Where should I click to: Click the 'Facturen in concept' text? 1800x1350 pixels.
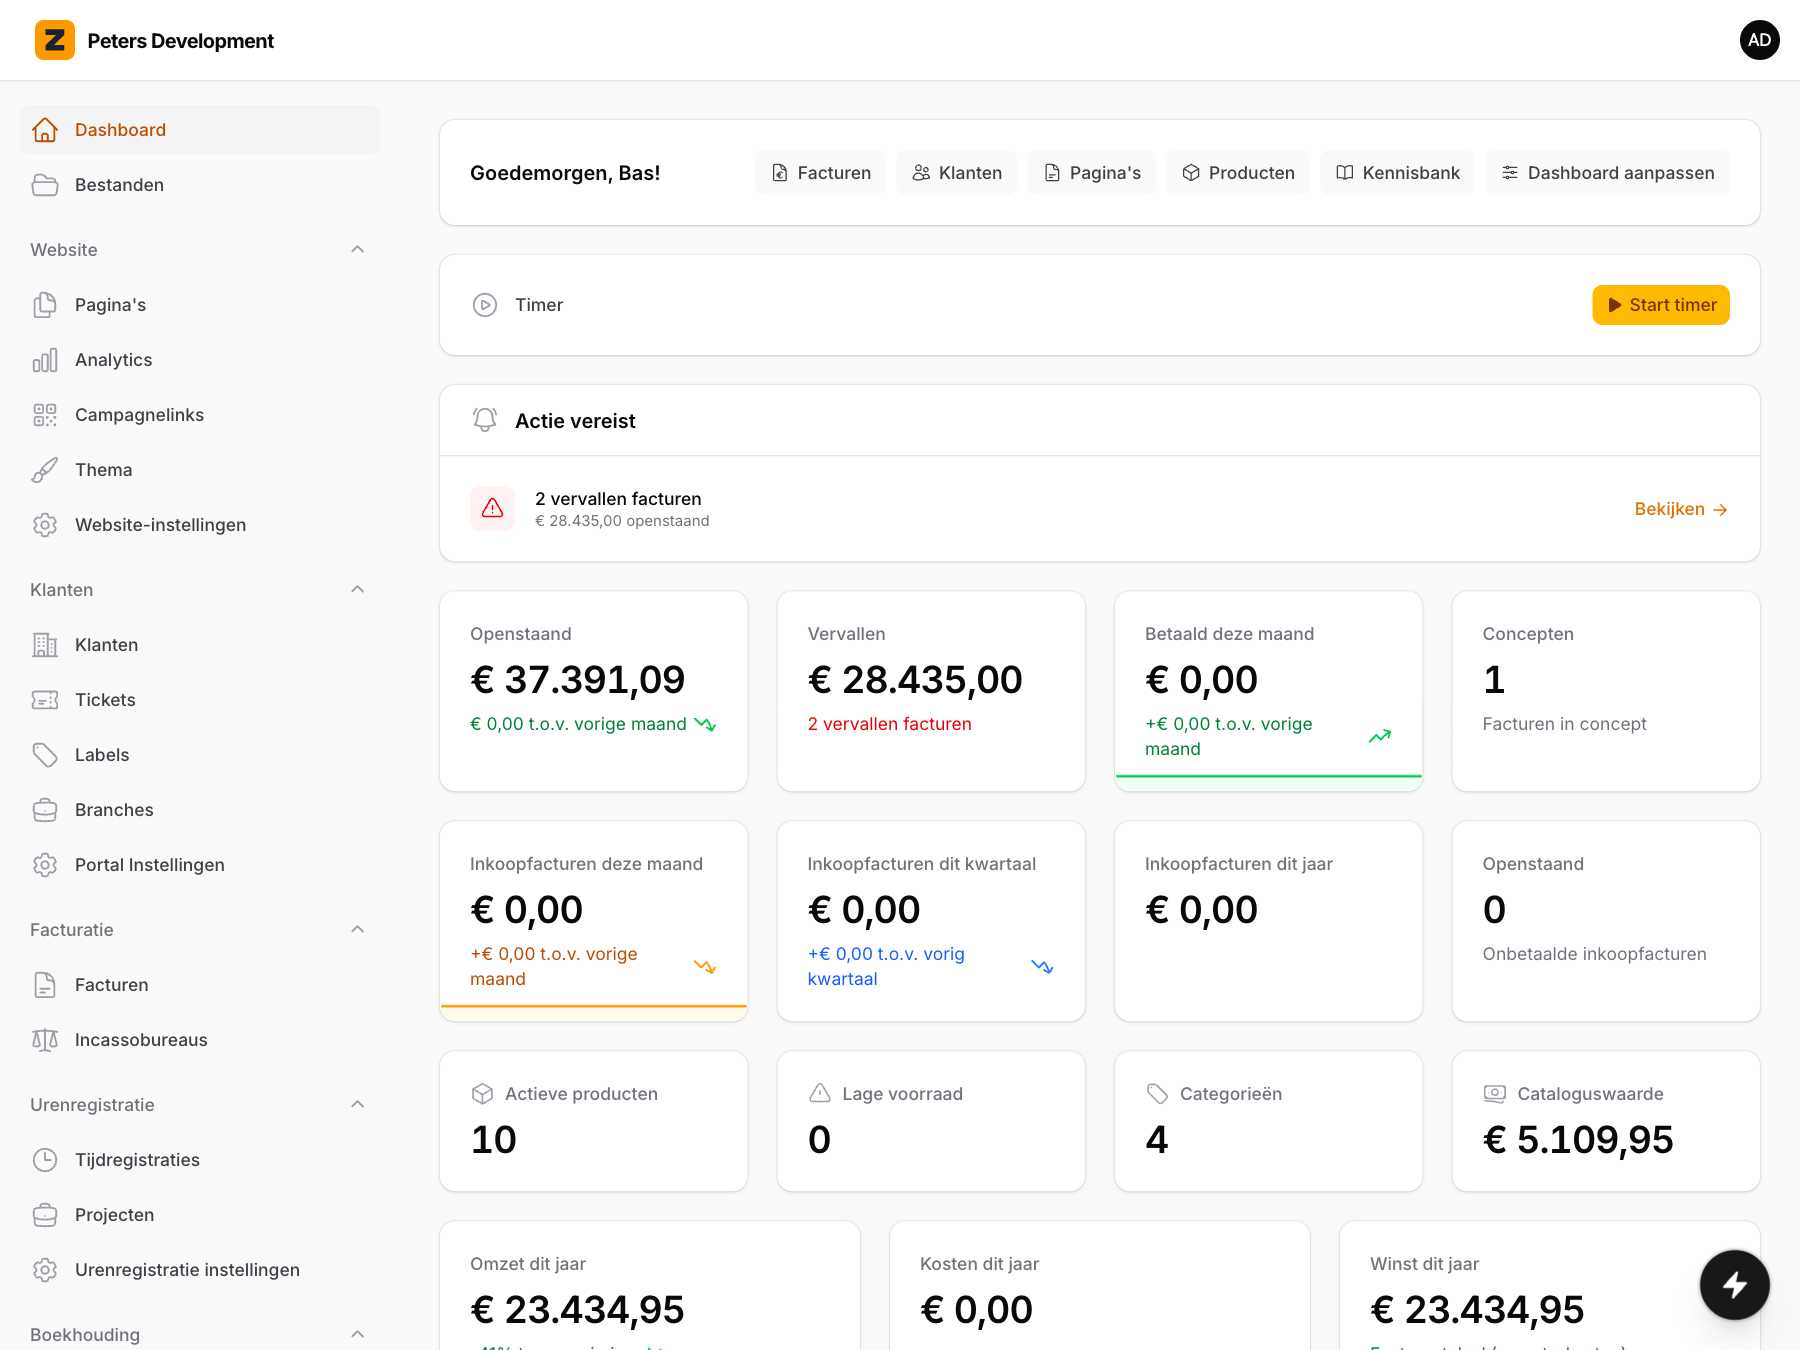coord(1564,724)
